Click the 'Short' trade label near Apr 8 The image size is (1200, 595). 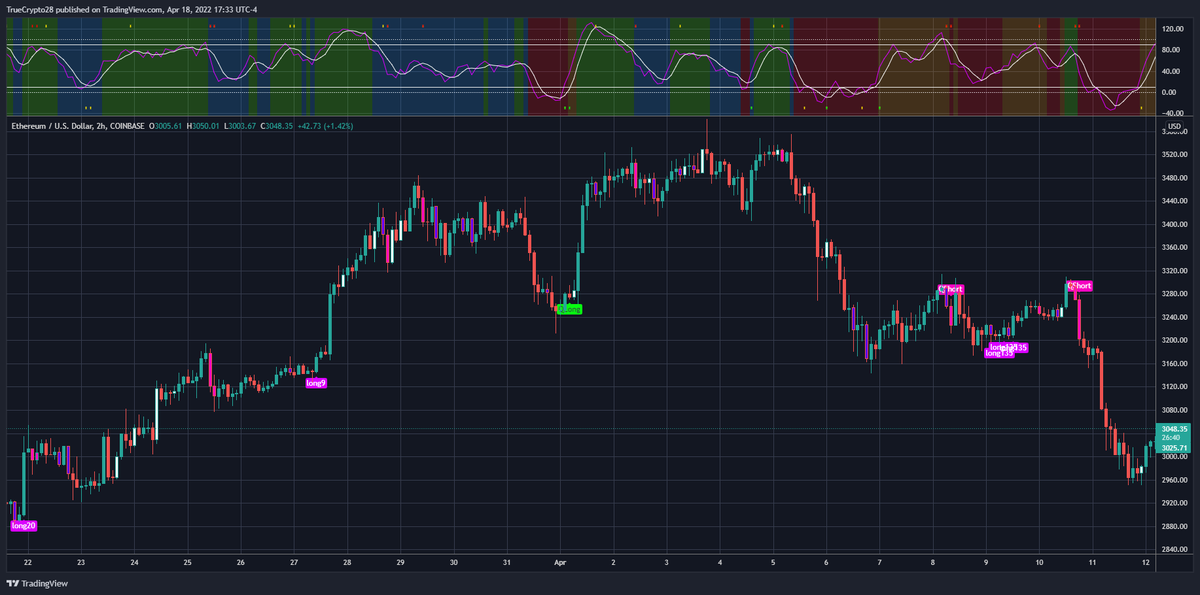click(951, 289)
